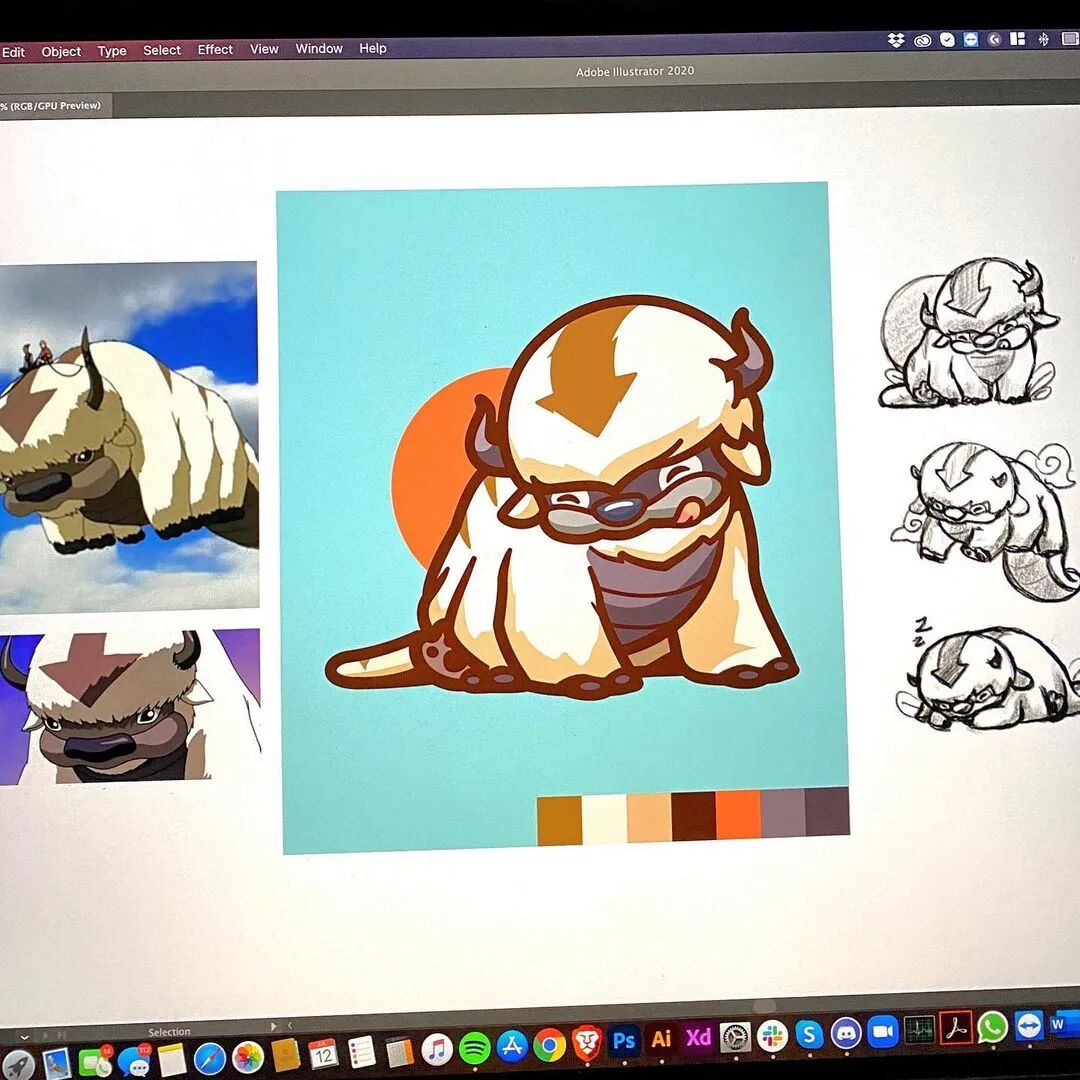This screenshot has height=1080, width=1080.
Task: Launch Brave browser from the dock
Action: click(x=587, y=1042)
